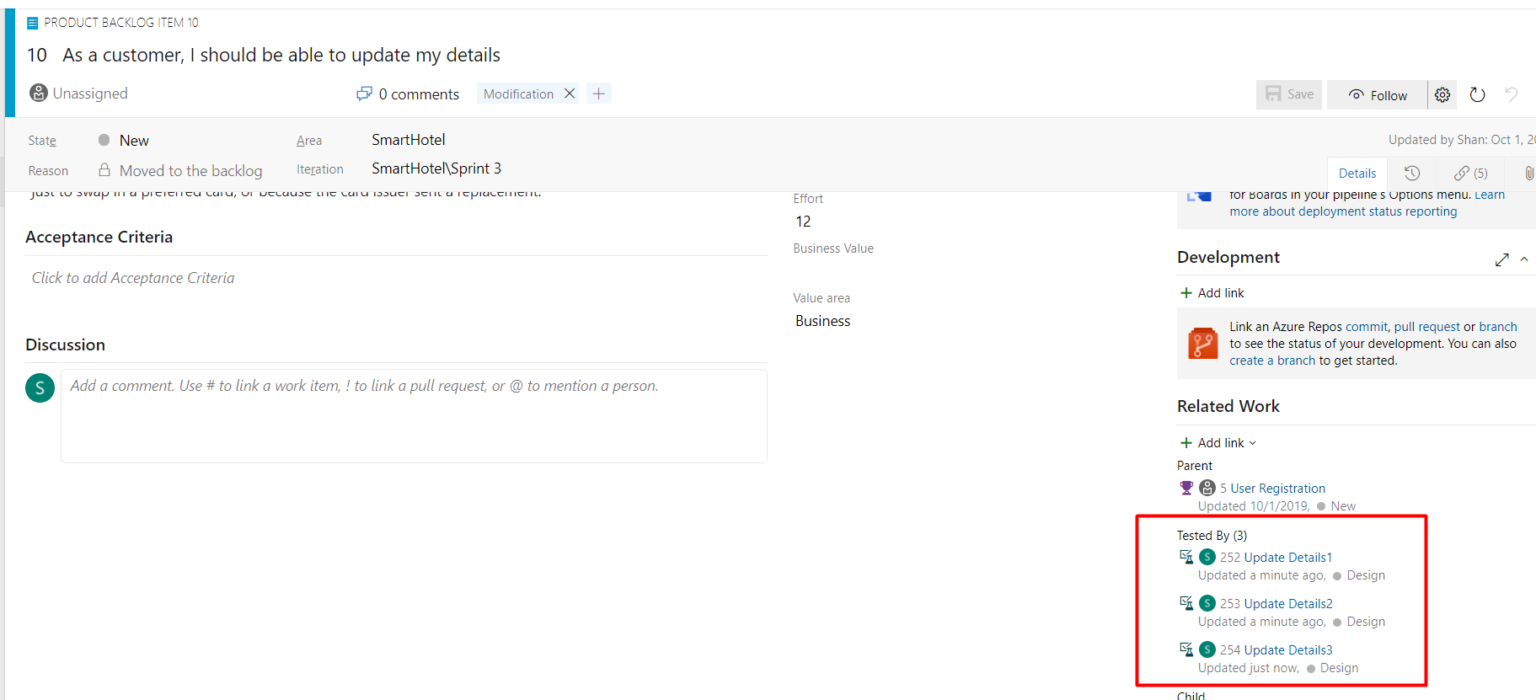Open the State dropdown showing New

134,141
